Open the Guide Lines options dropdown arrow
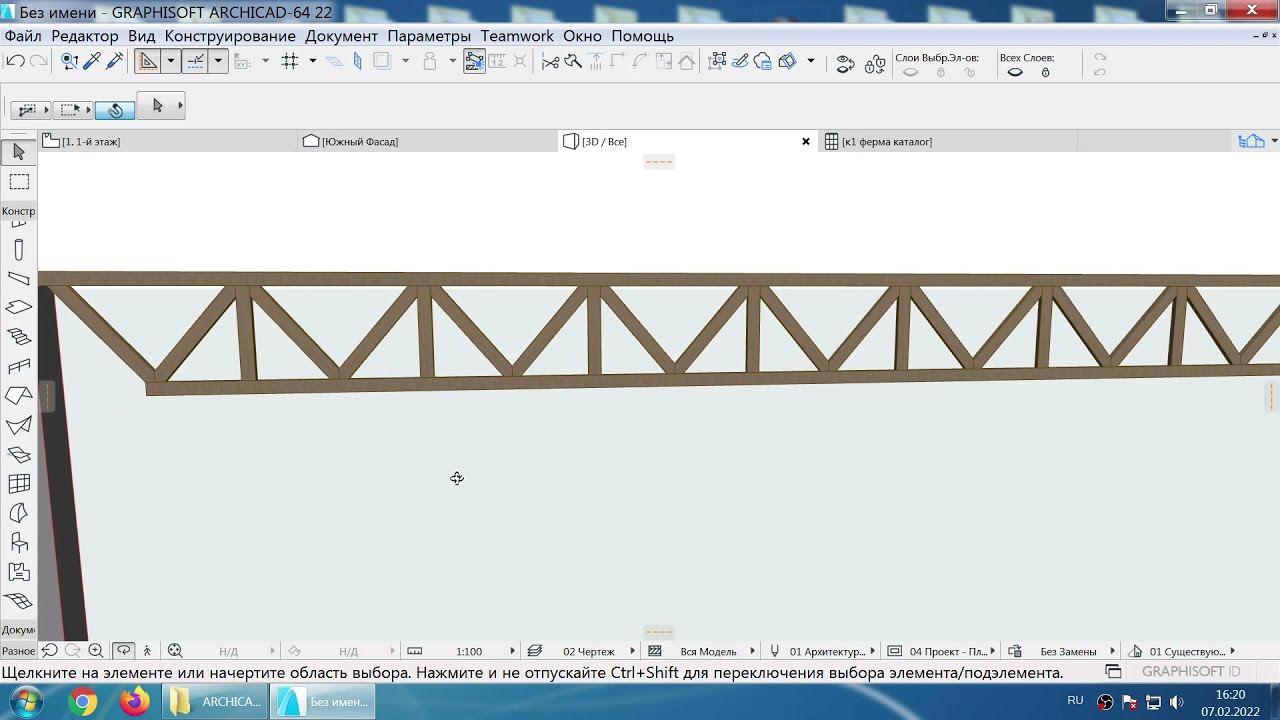 [x=171, y=61]
